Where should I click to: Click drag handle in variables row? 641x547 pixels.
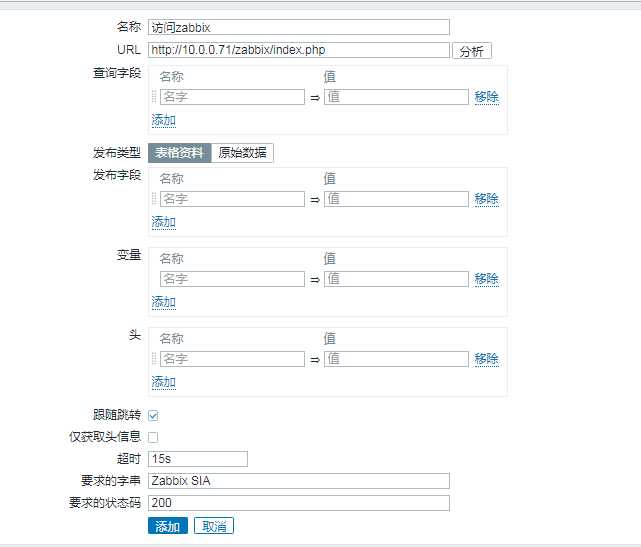pyautogui.click(x=154, y=279)
